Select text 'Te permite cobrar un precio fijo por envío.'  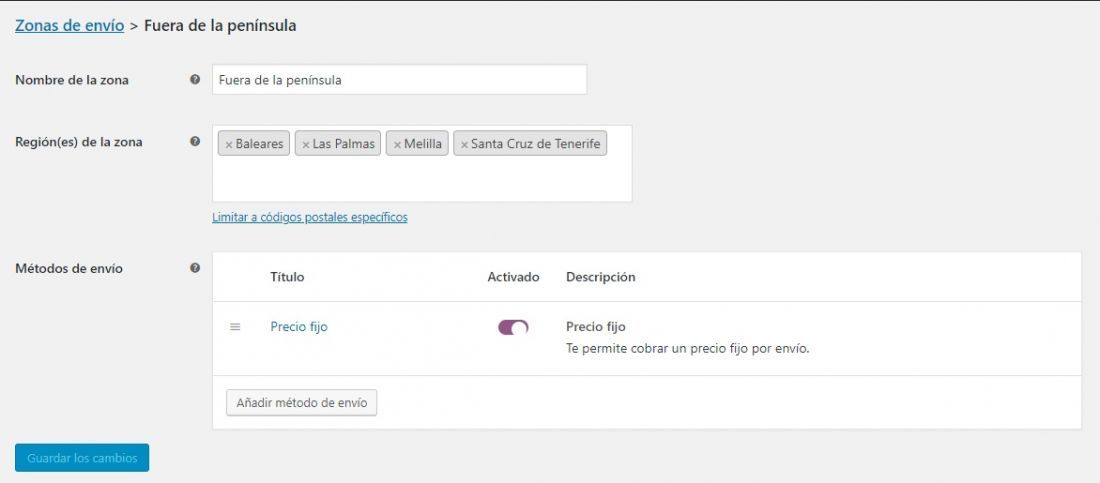tap(688, 348)
